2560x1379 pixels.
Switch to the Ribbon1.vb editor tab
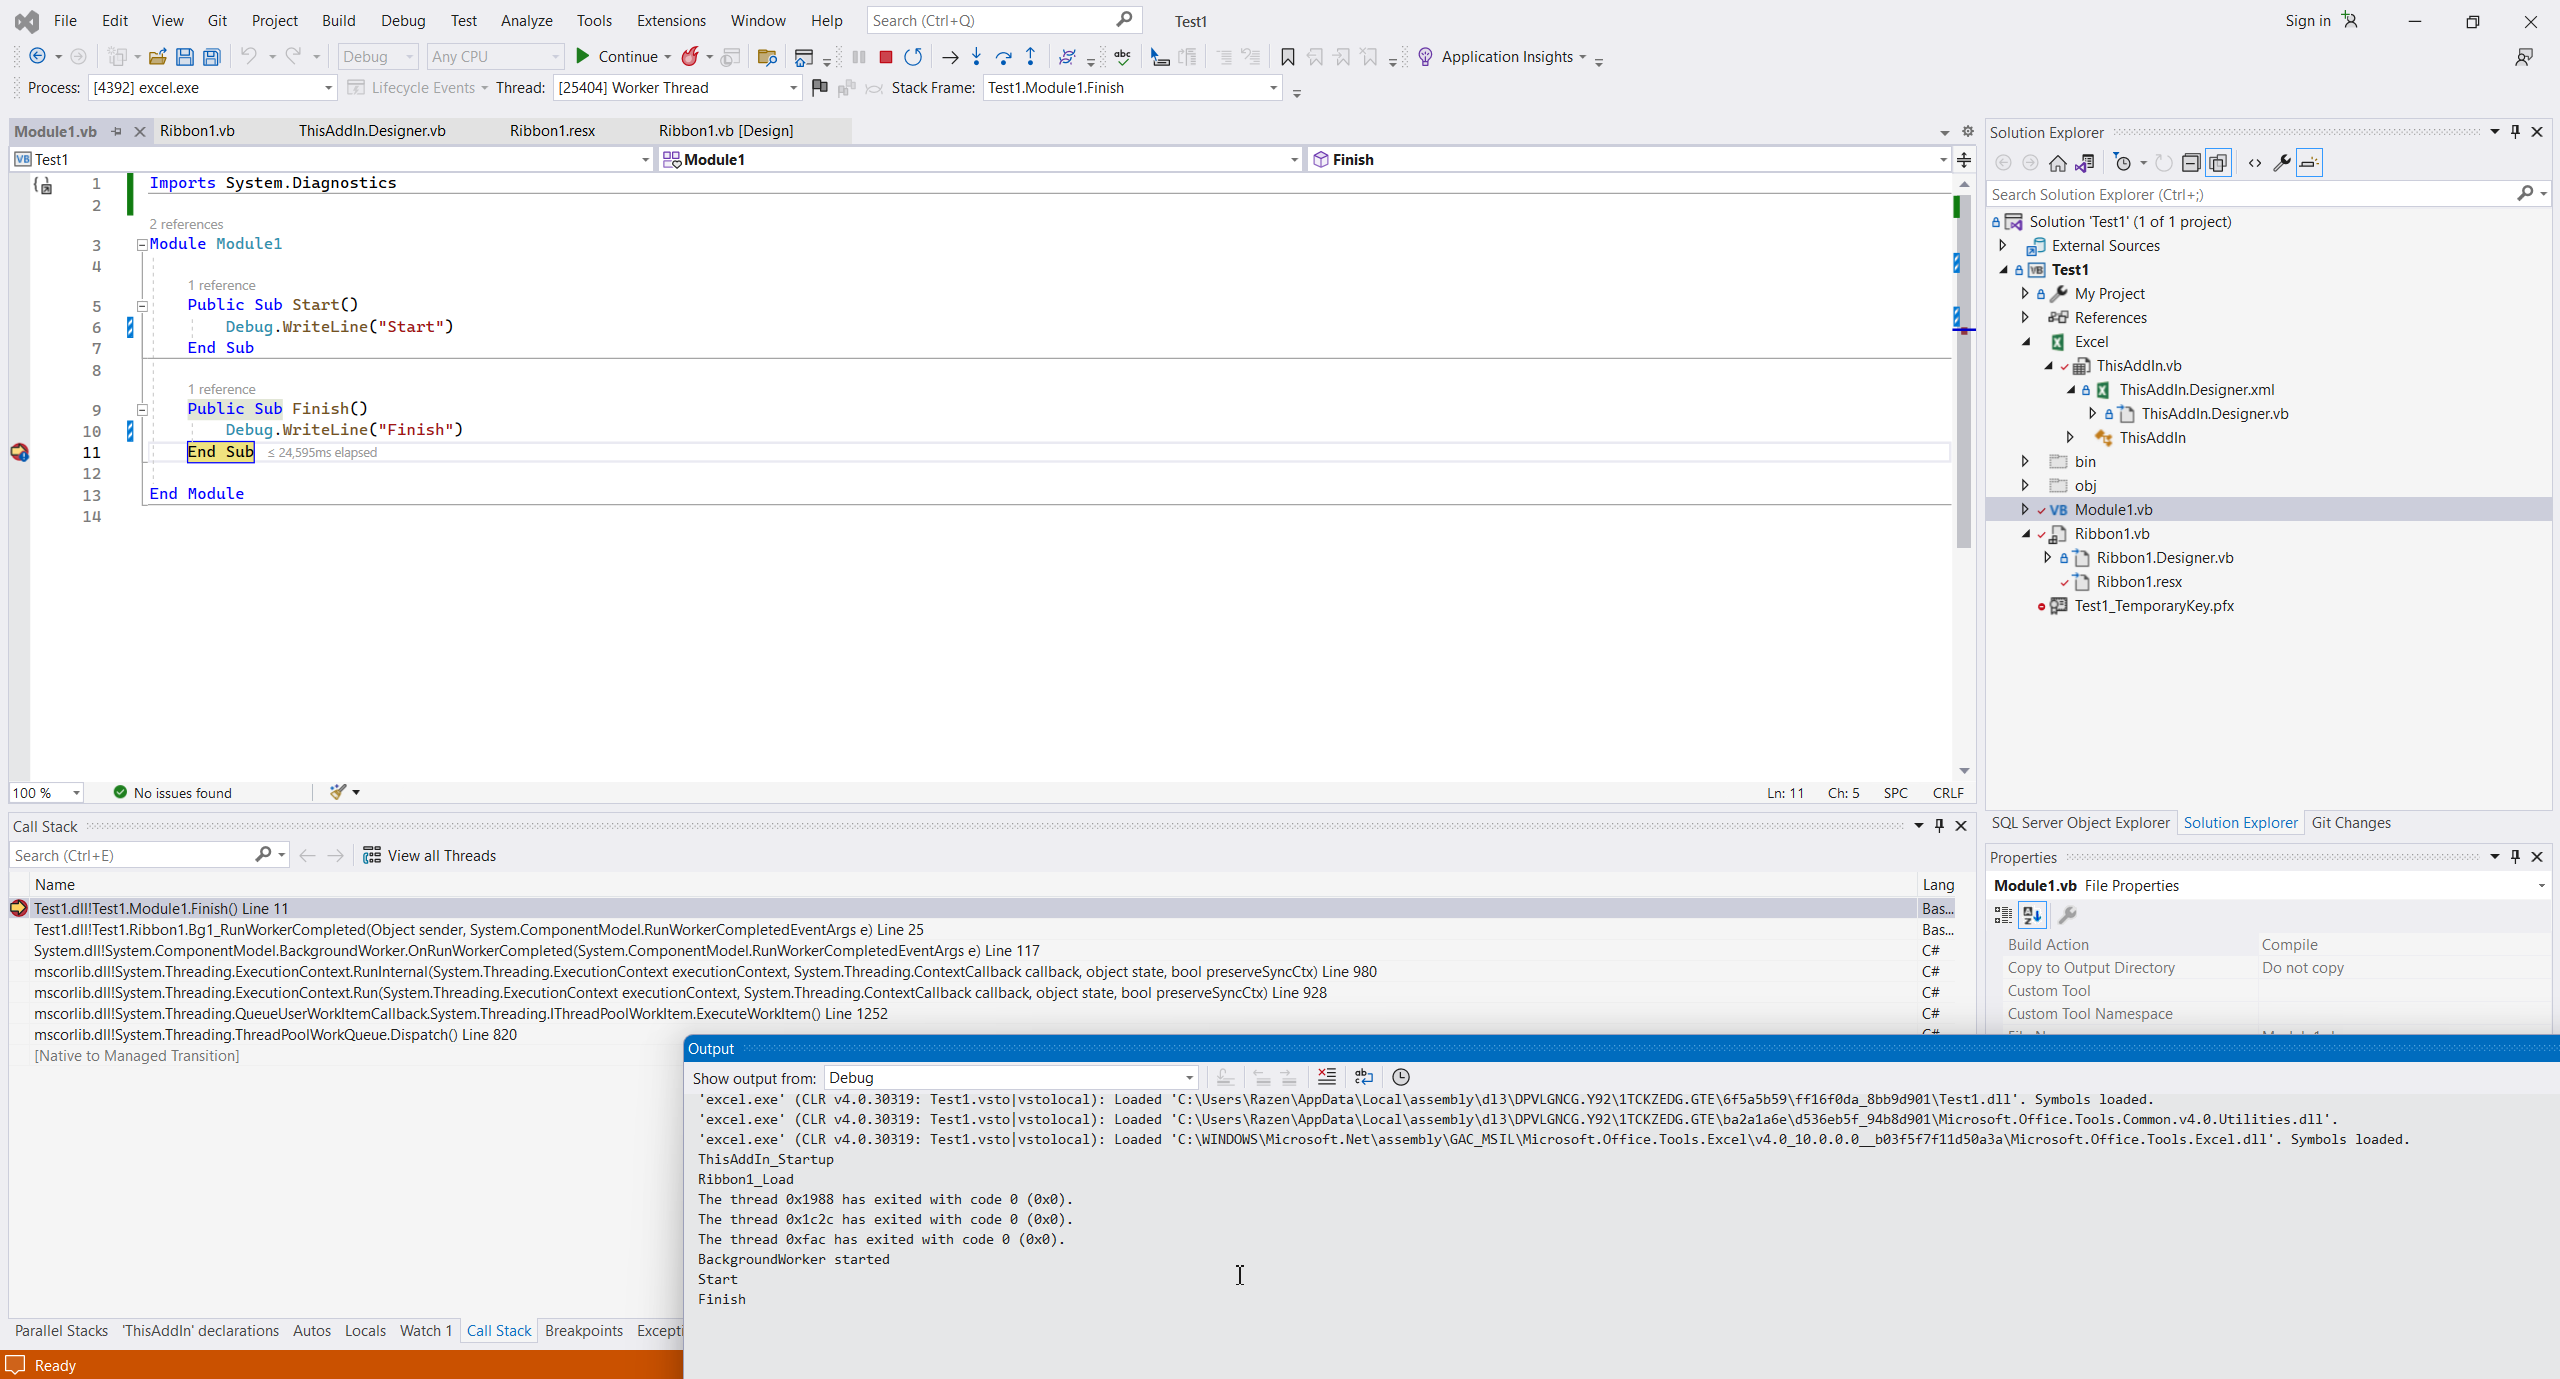tap(197, 131)
